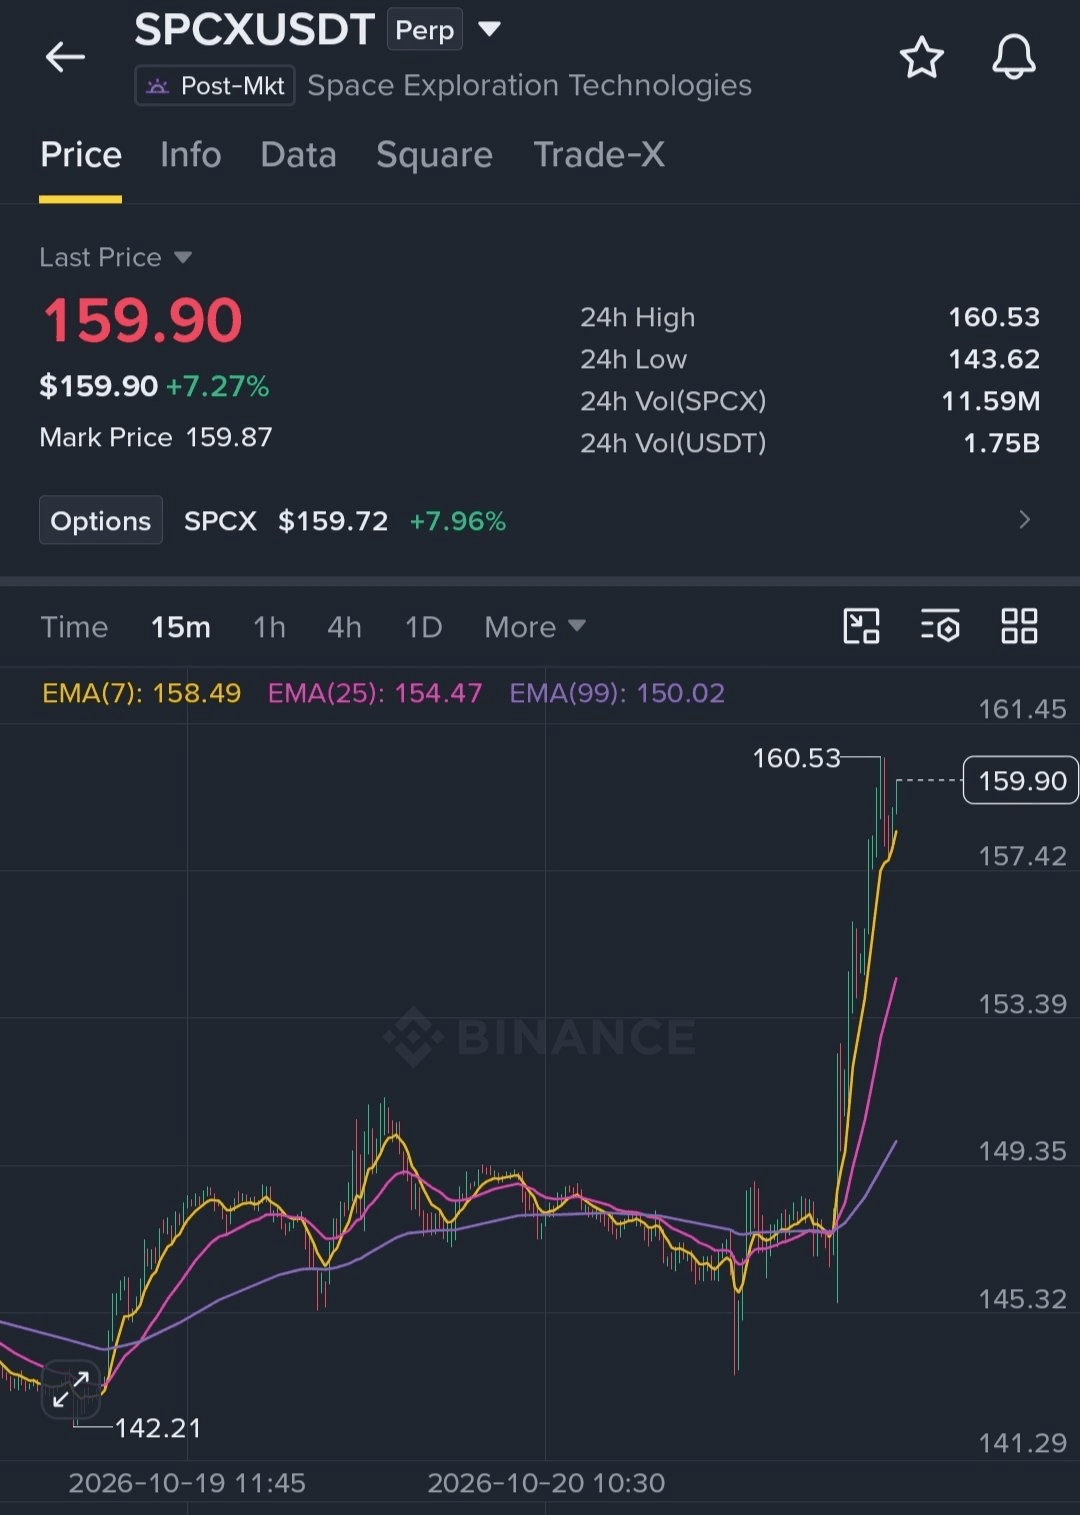Open the SPCXUSDT pair selector dropdown arrow
The height and width of the screenshot is (1515, 1080).
pos(489,30)
